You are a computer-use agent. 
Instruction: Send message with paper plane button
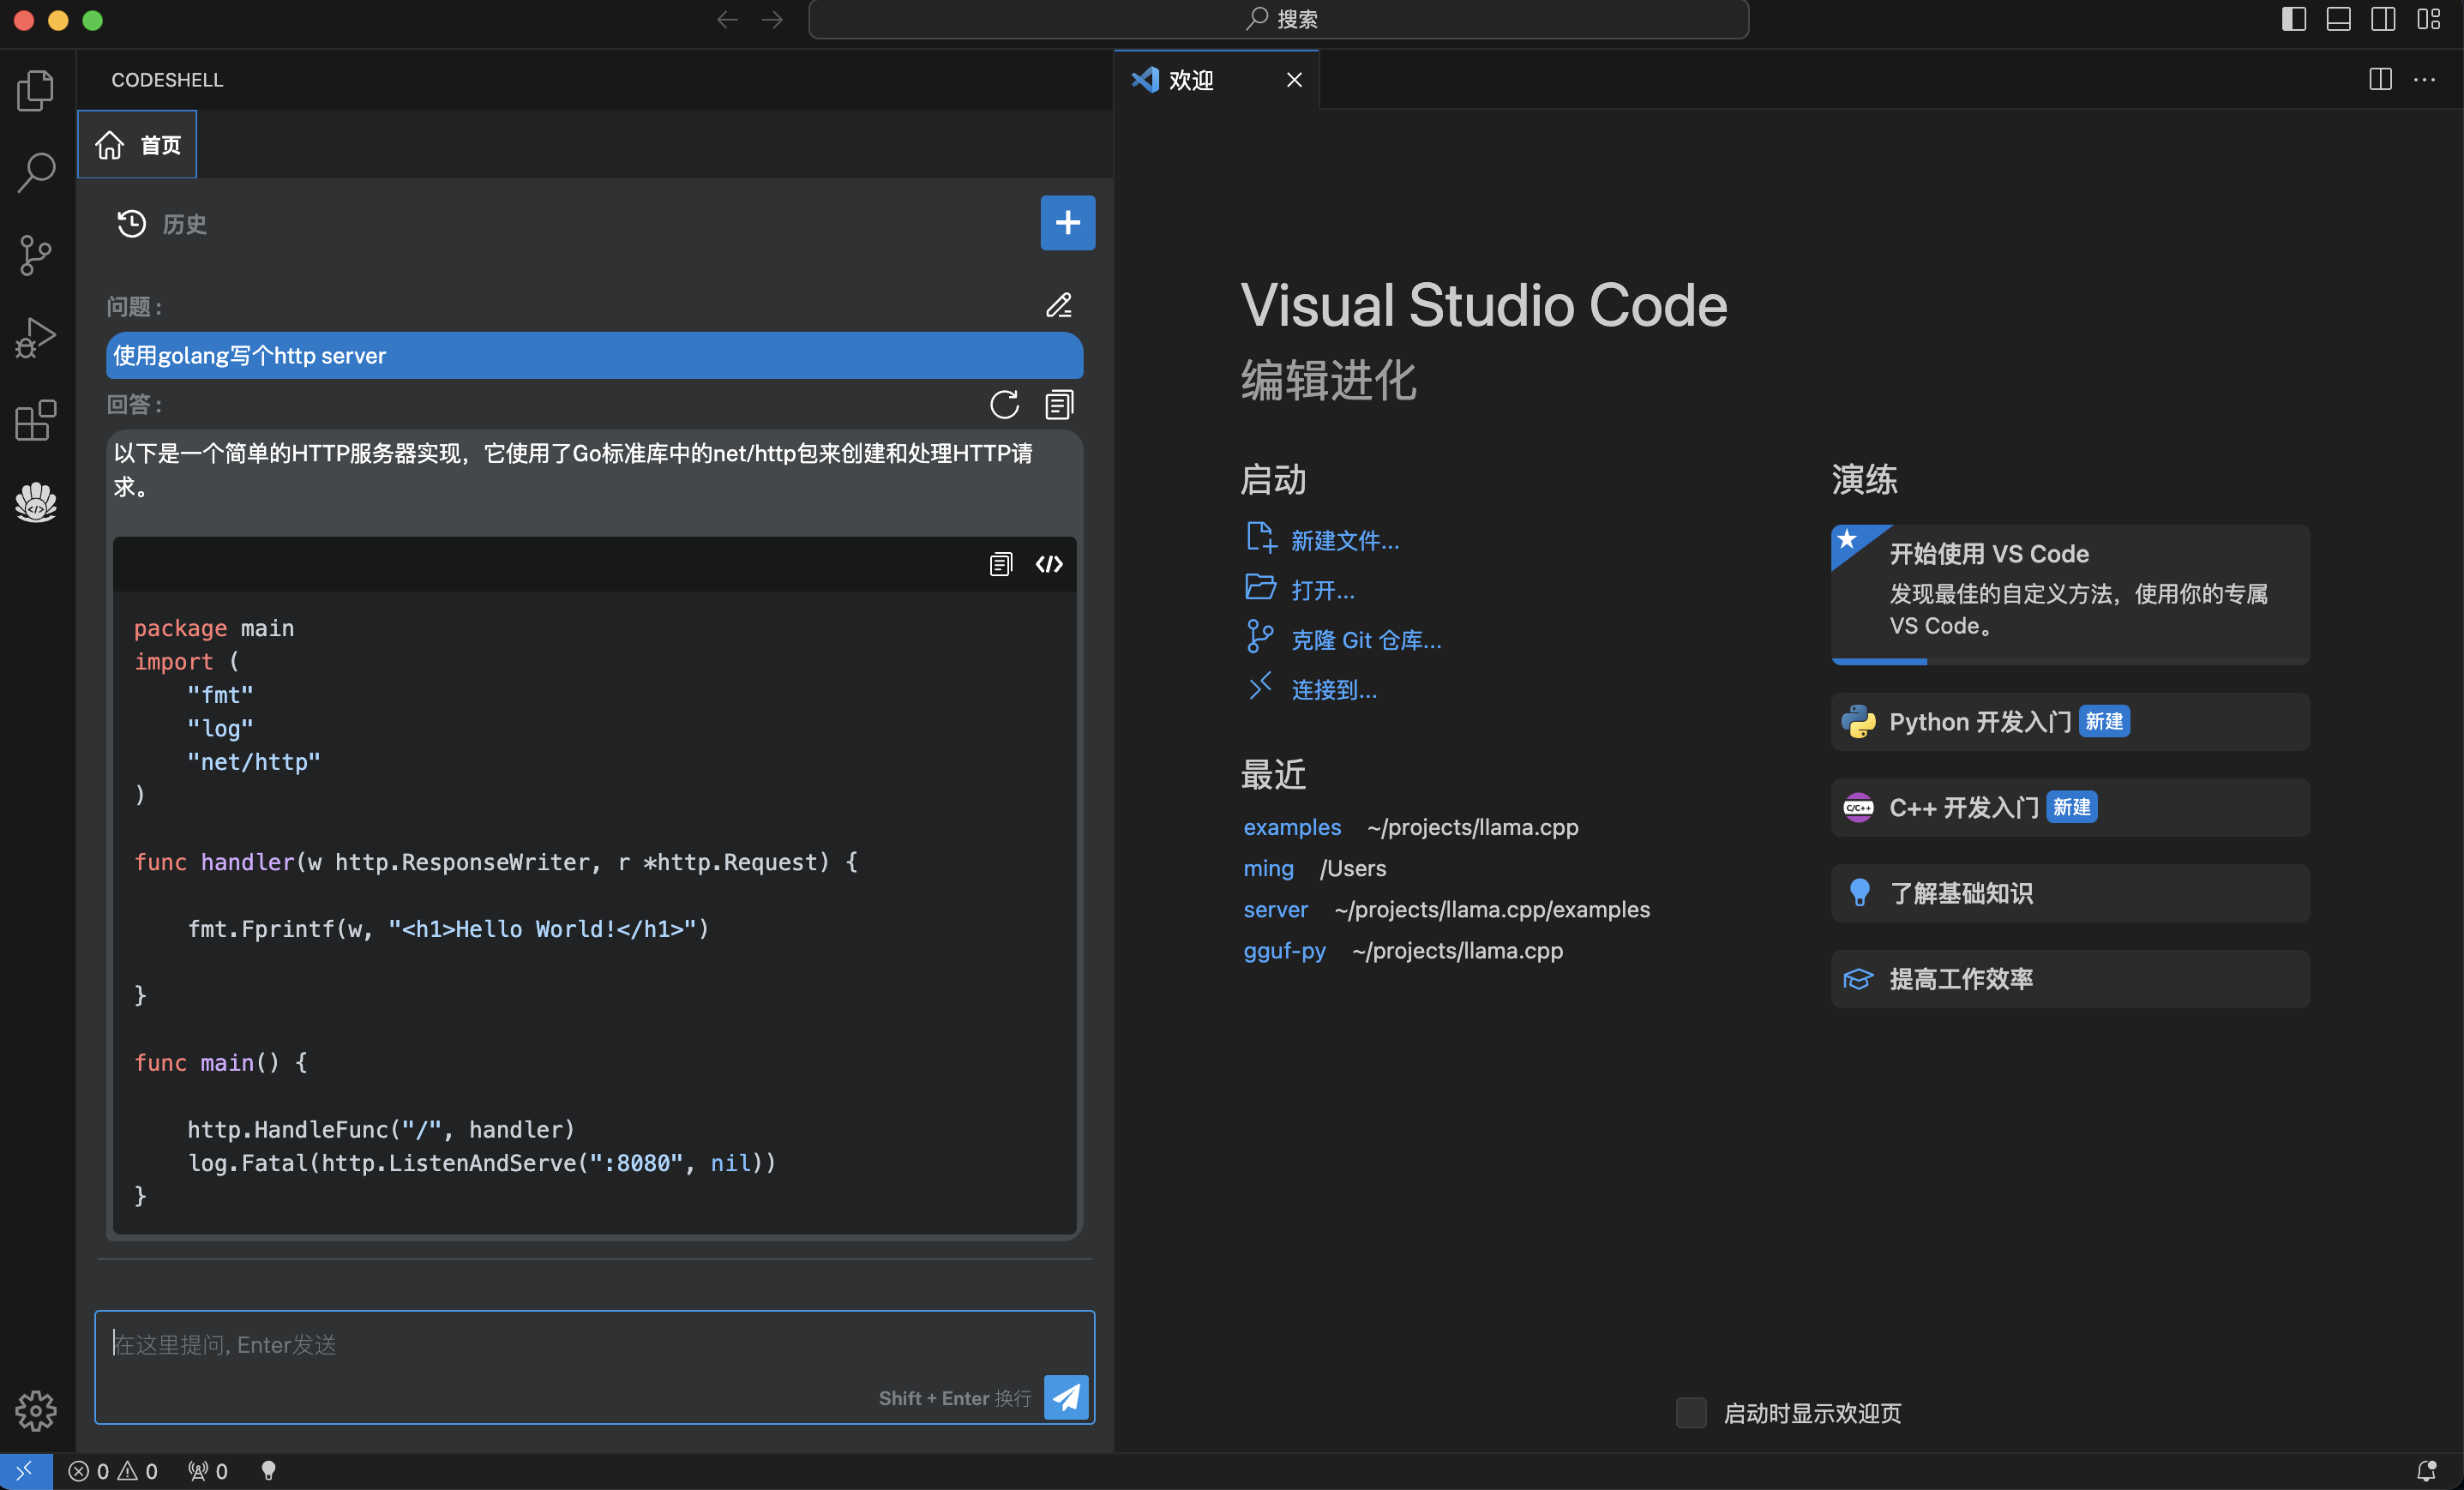click(1066, 1396)
